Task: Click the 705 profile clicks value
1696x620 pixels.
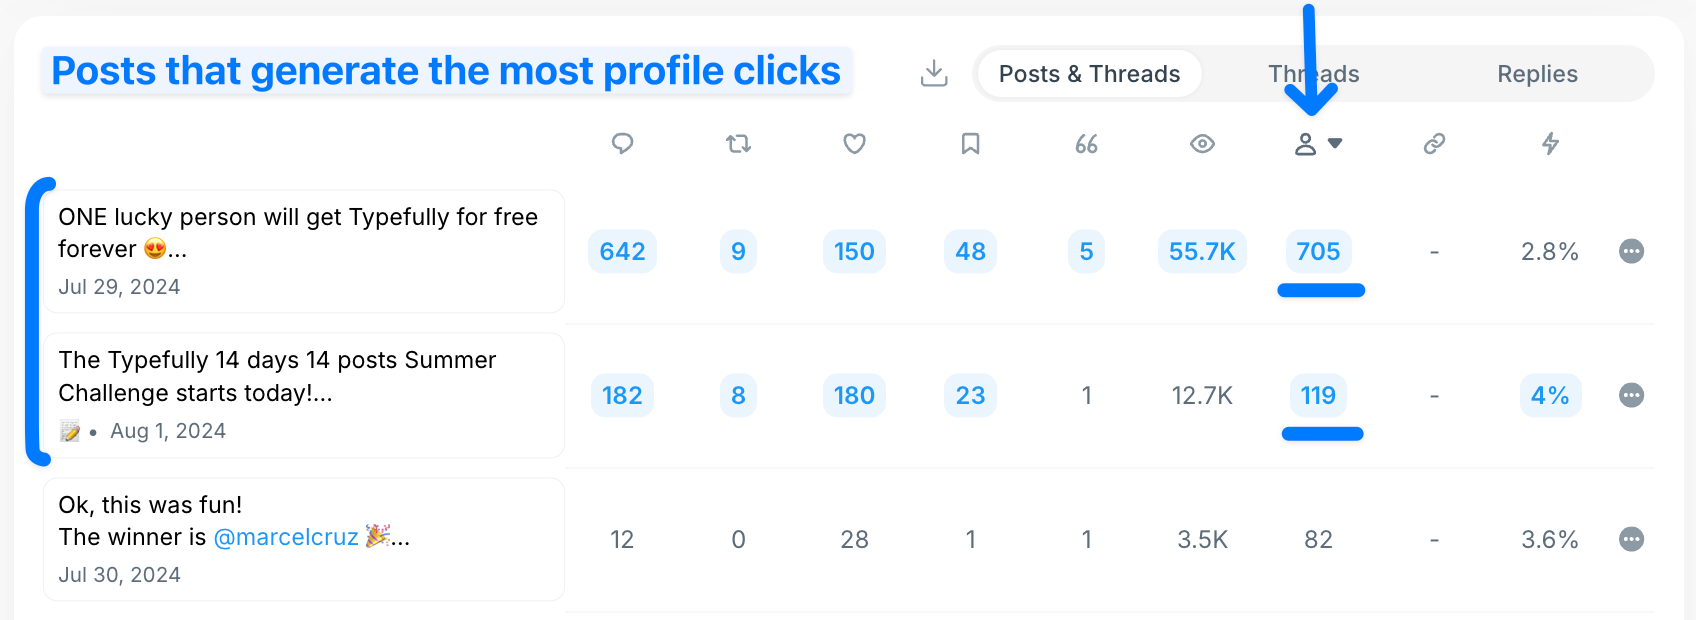Action: pyautogui.click(x=1318, y=251)
